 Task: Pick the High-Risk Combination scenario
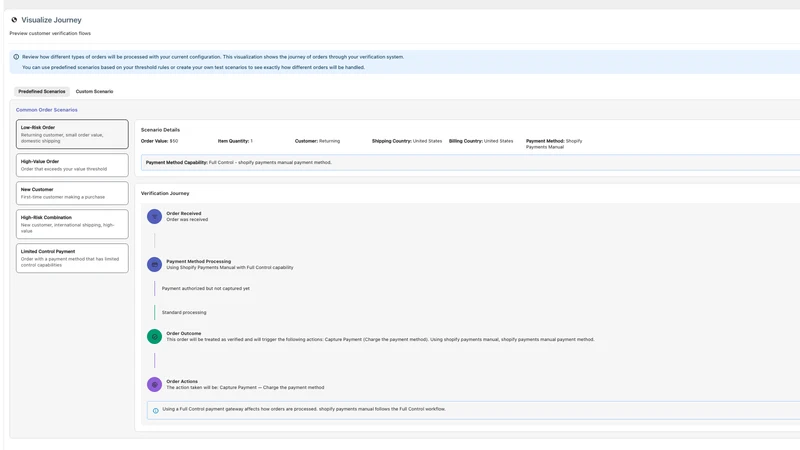point(72,224)
